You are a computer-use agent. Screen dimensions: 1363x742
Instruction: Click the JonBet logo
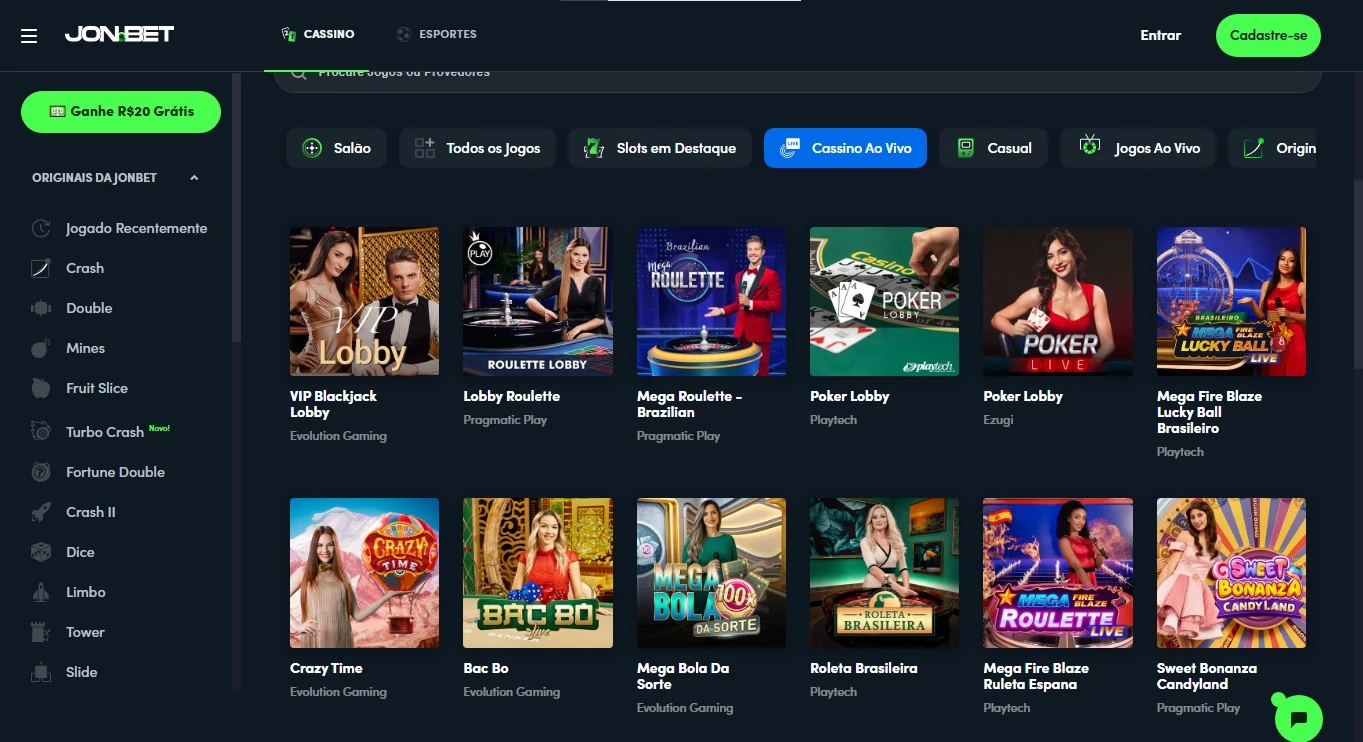click(119, 34)
